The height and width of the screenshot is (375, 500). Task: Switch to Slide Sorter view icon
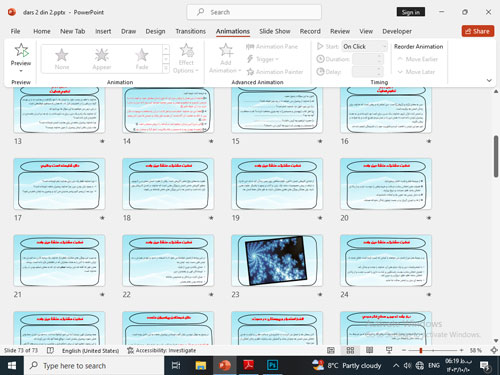point(350,350)
